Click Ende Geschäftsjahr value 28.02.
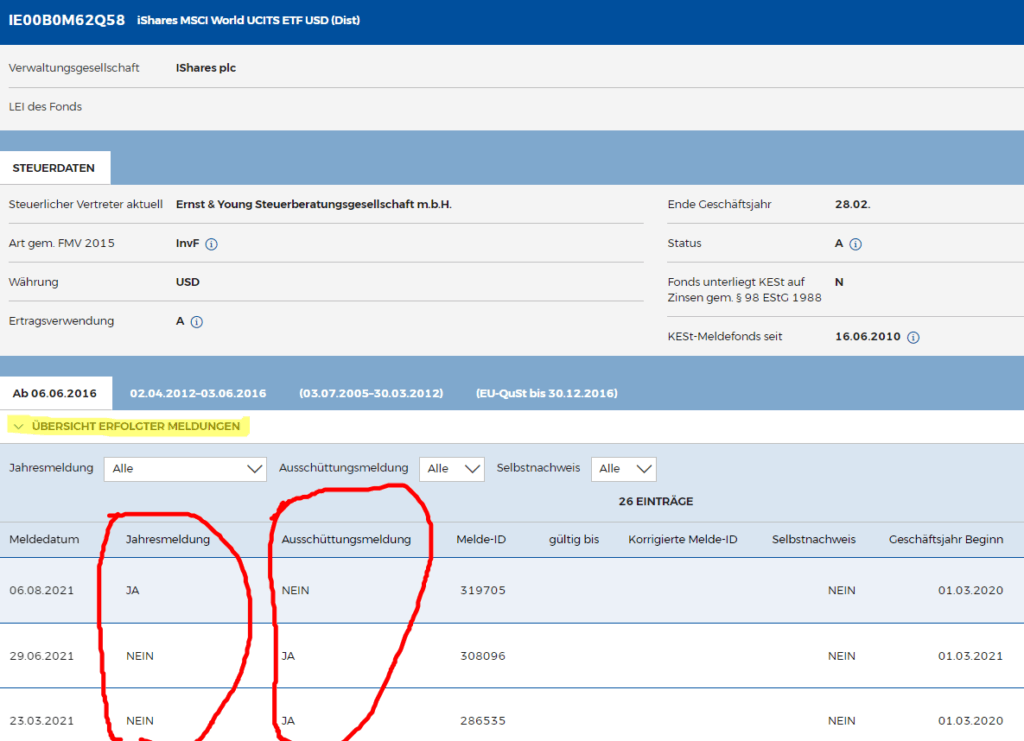Screen dimensions: 1024x741 tap(852, 204)
